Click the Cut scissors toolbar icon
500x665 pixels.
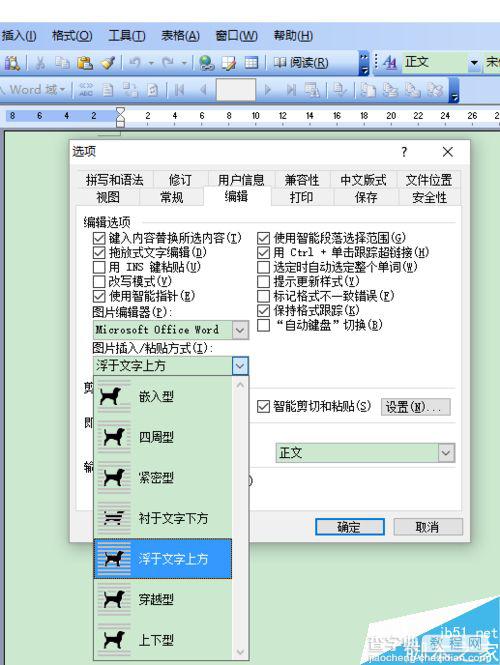pyautogui.click(x=41, y=63)
